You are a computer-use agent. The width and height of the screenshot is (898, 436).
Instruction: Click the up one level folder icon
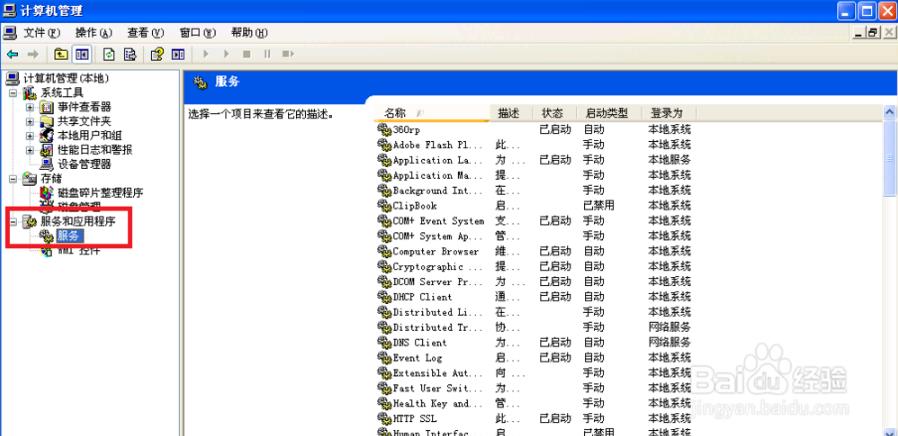coord(61,54)
